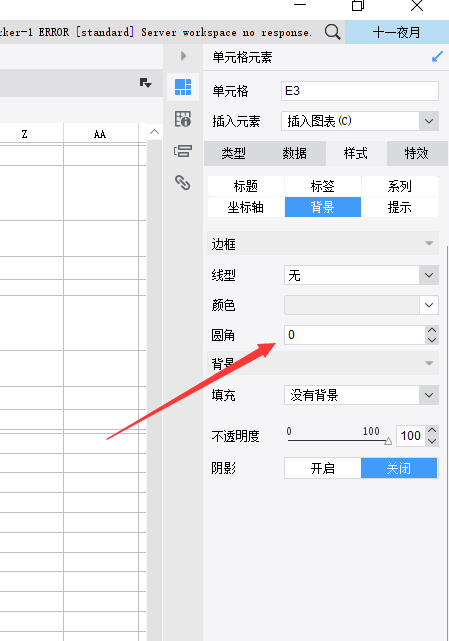Click the server error log message
Screen dimensions: 449x641
(155, 32)
